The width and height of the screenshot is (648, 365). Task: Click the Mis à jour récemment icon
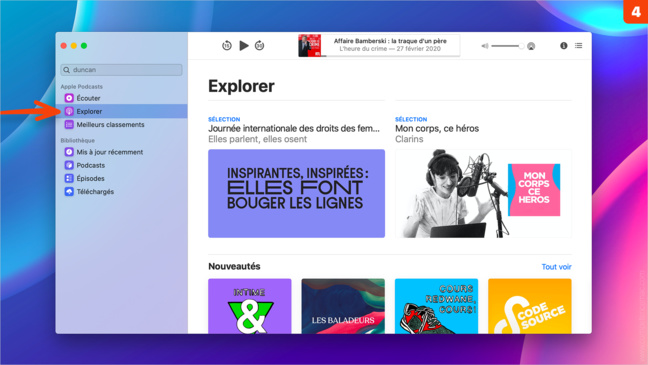(x=69, y=152)
